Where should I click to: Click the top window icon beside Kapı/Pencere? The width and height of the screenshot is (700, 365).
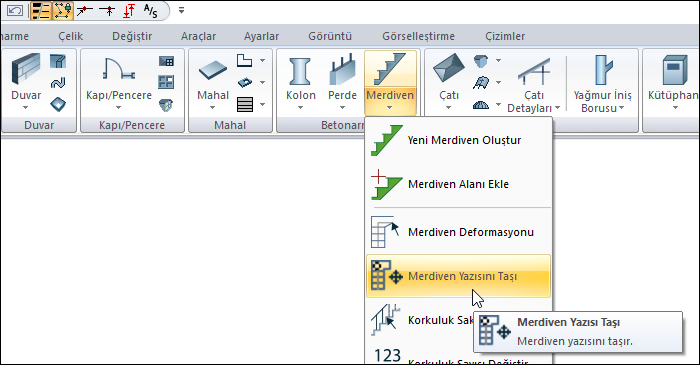tap(167, 61)
